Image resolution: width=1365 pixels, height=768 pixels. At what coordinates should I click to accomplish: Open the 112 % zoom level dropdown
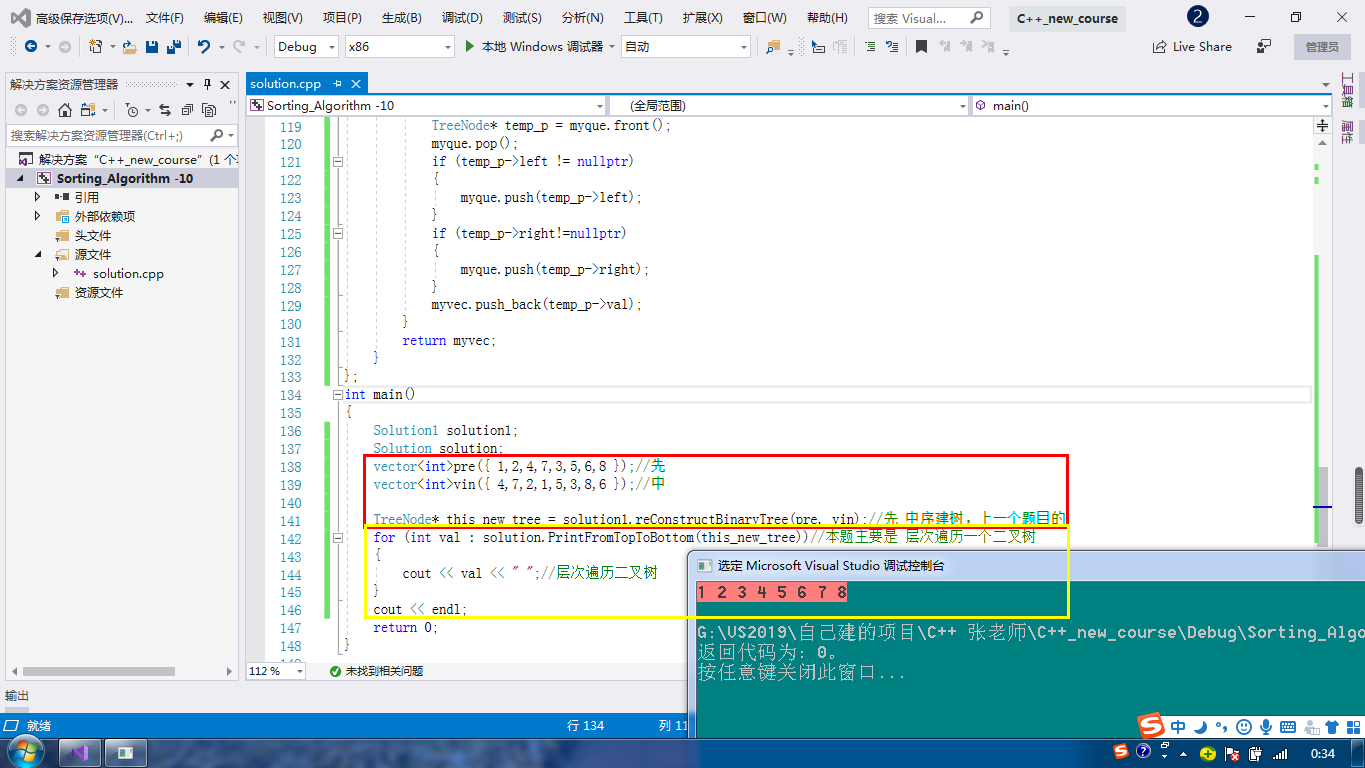[276, 671]
